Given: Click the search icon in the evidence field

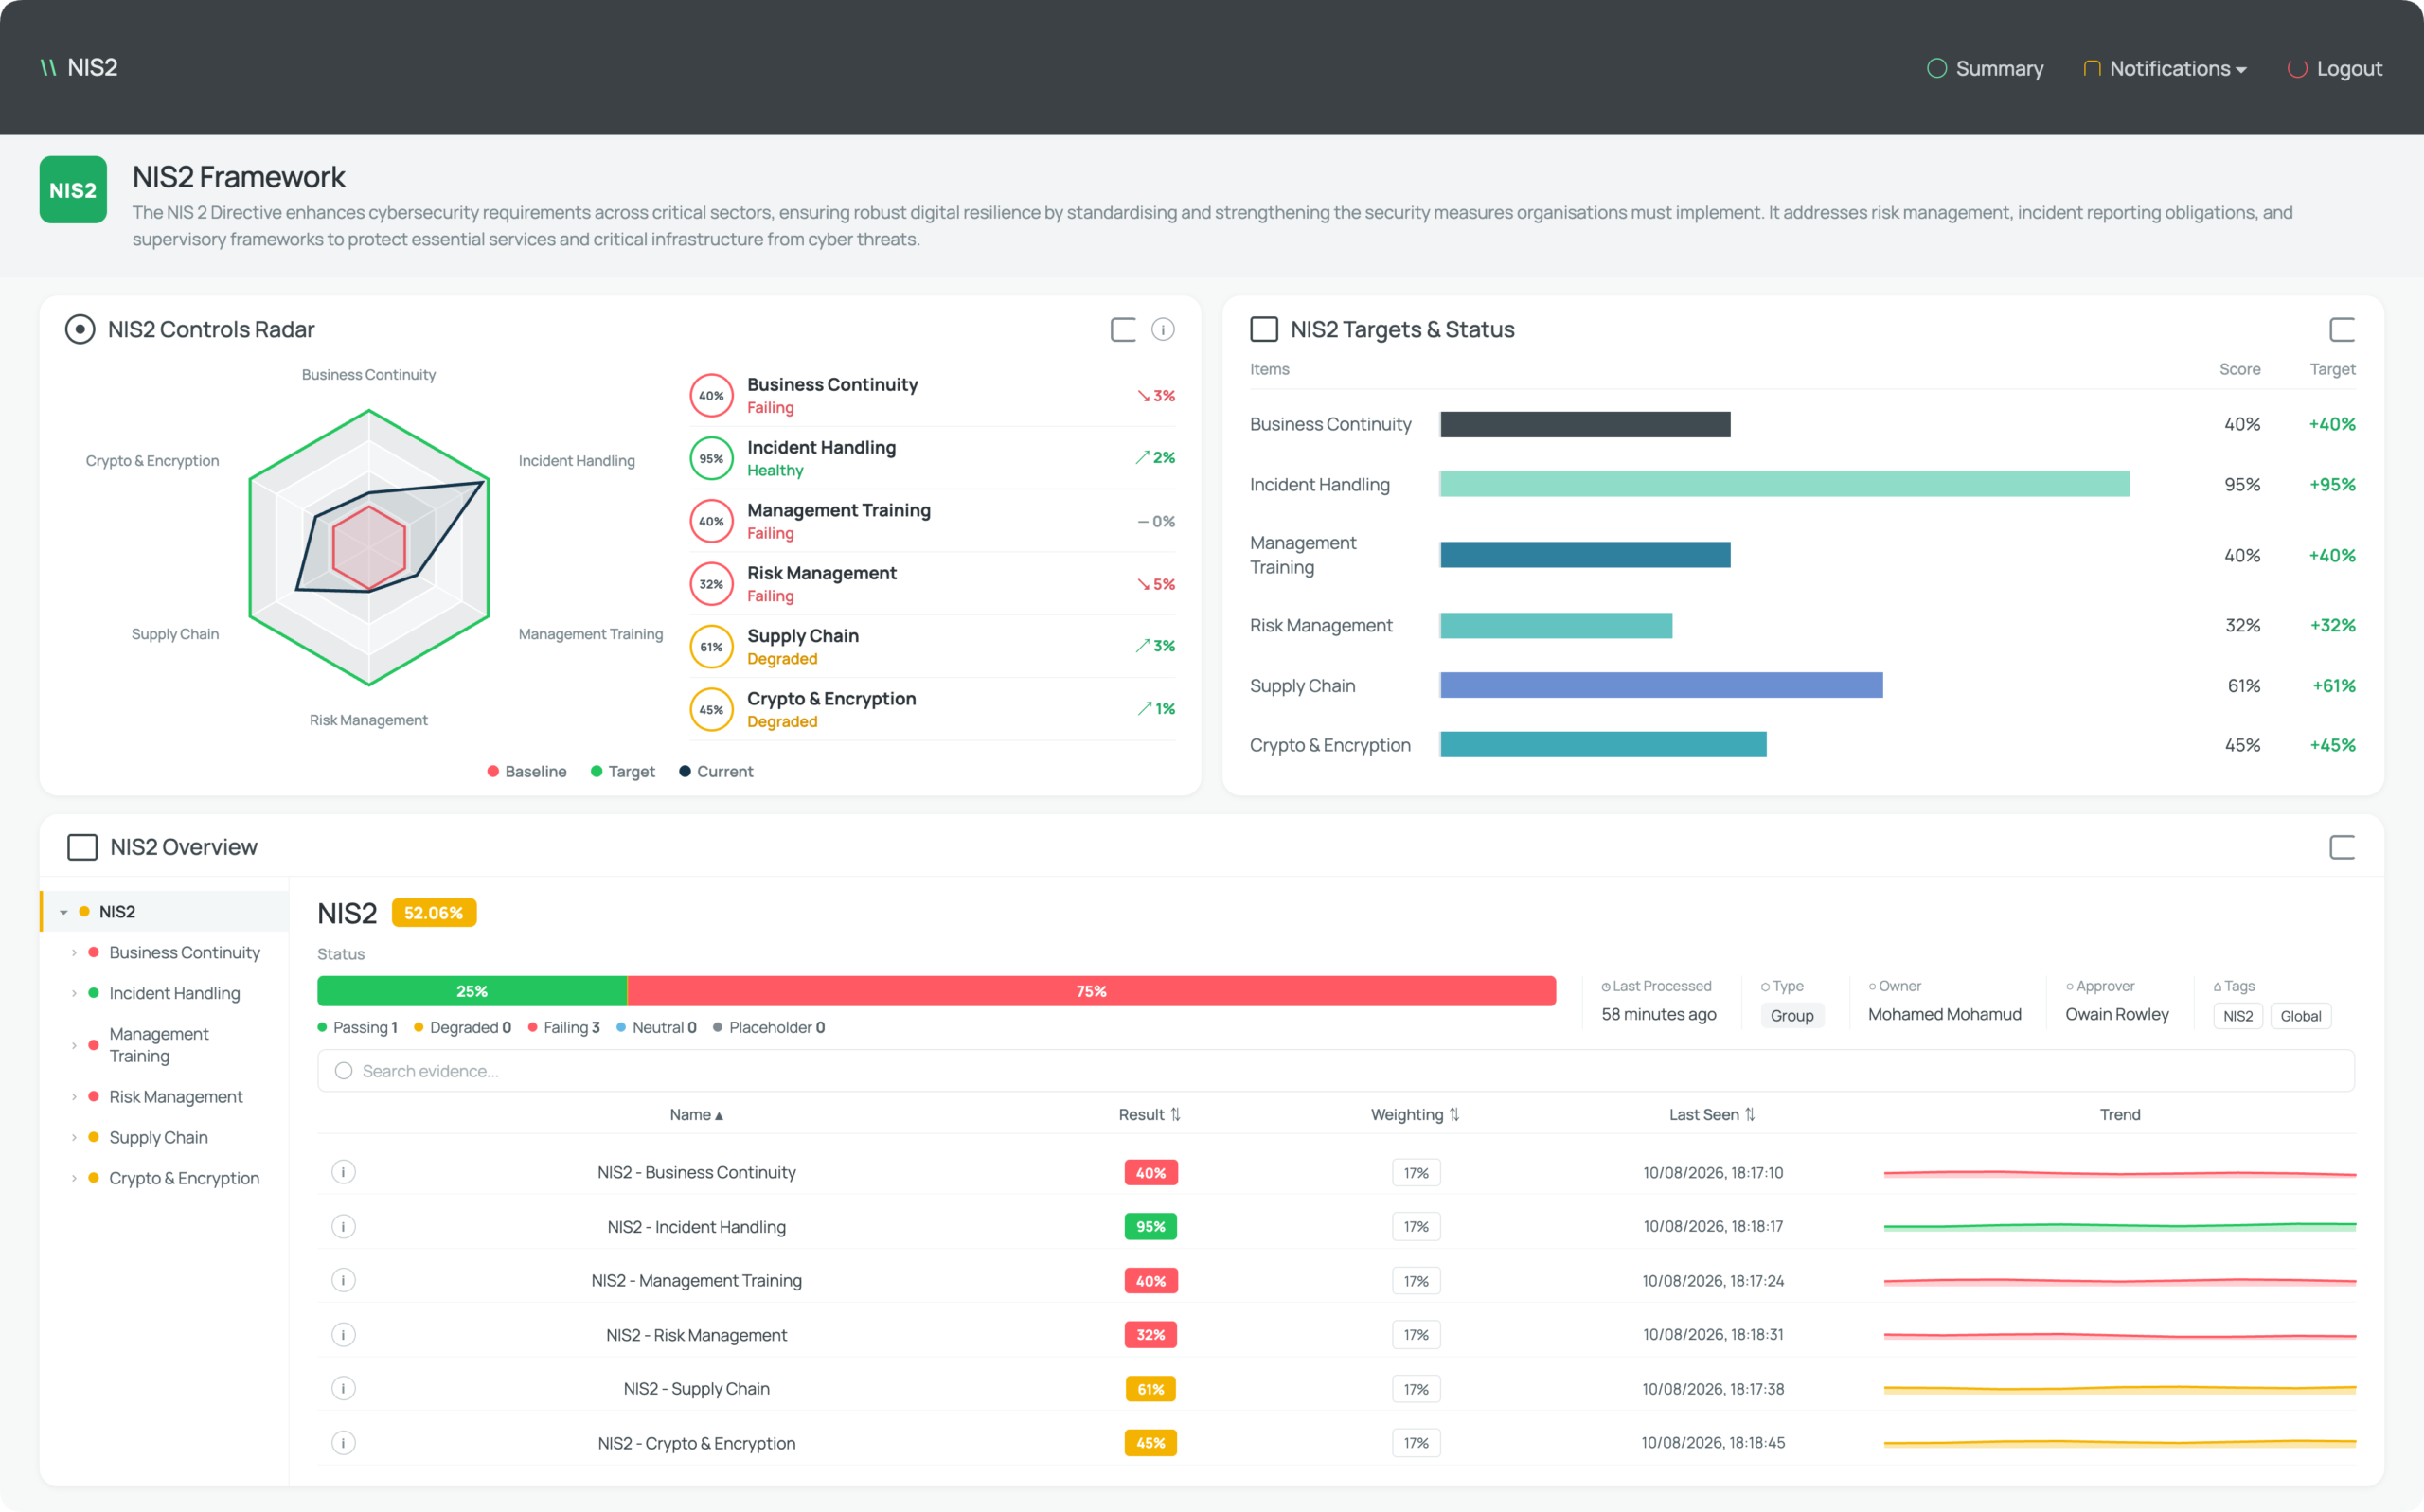Looking at the screenshot, I should coord(343,1071).
